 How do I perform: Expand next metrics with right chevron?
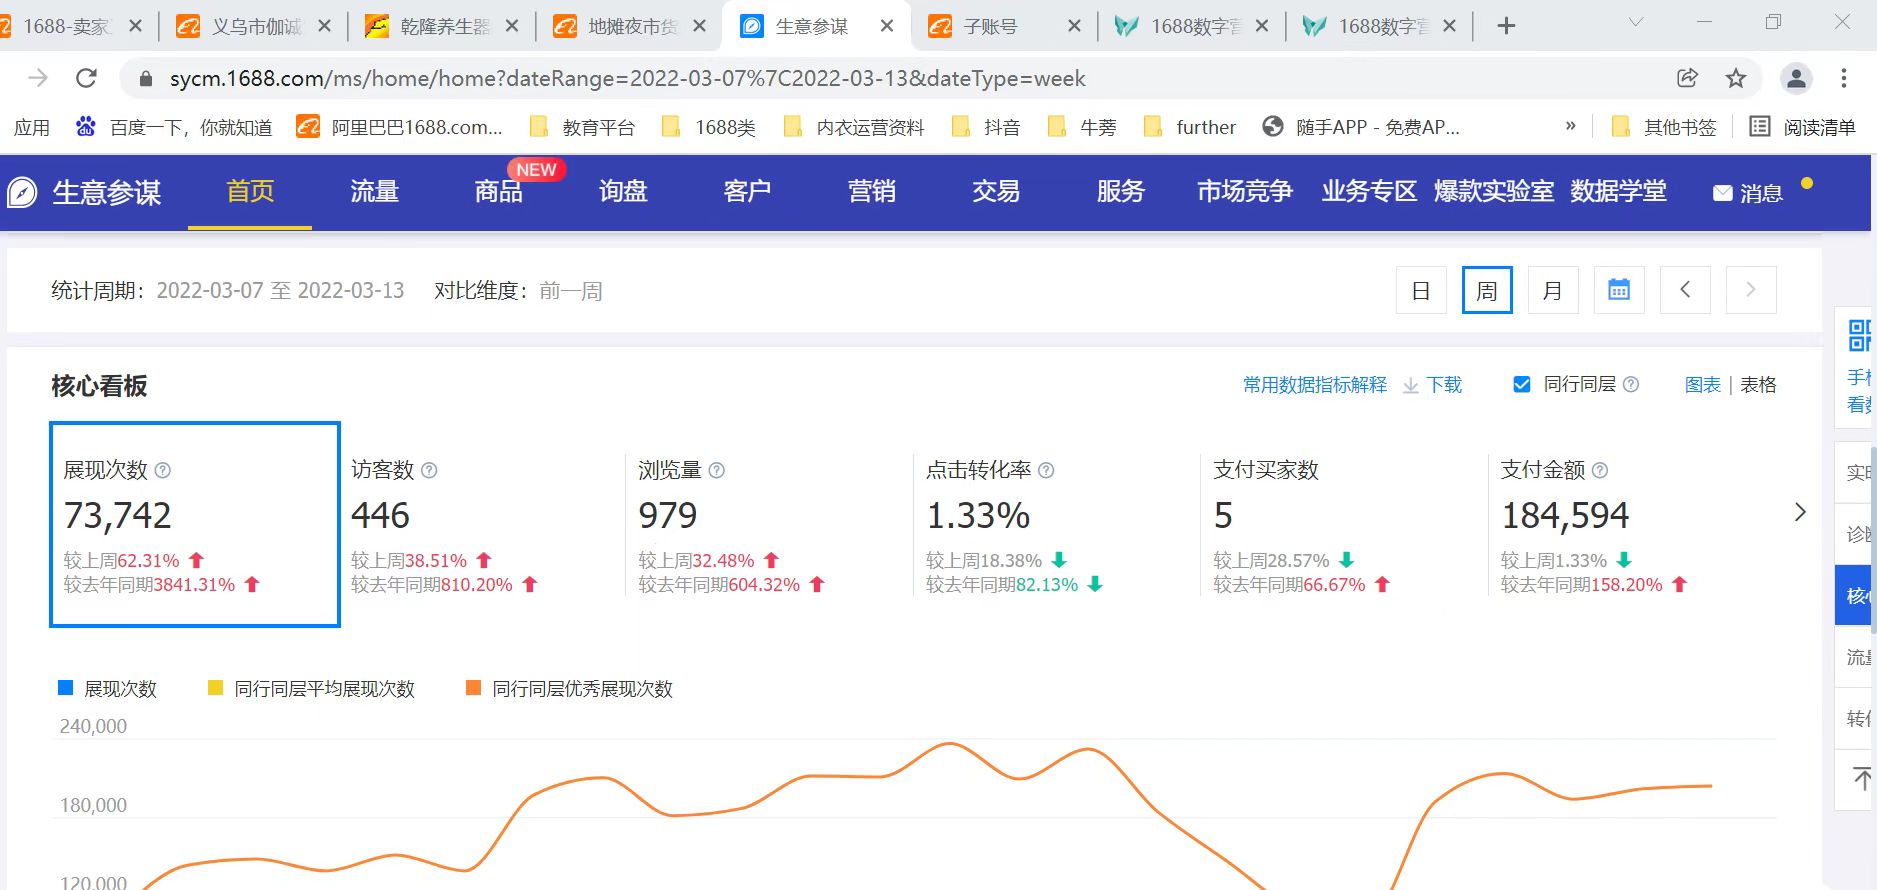tap(1800, 512)
